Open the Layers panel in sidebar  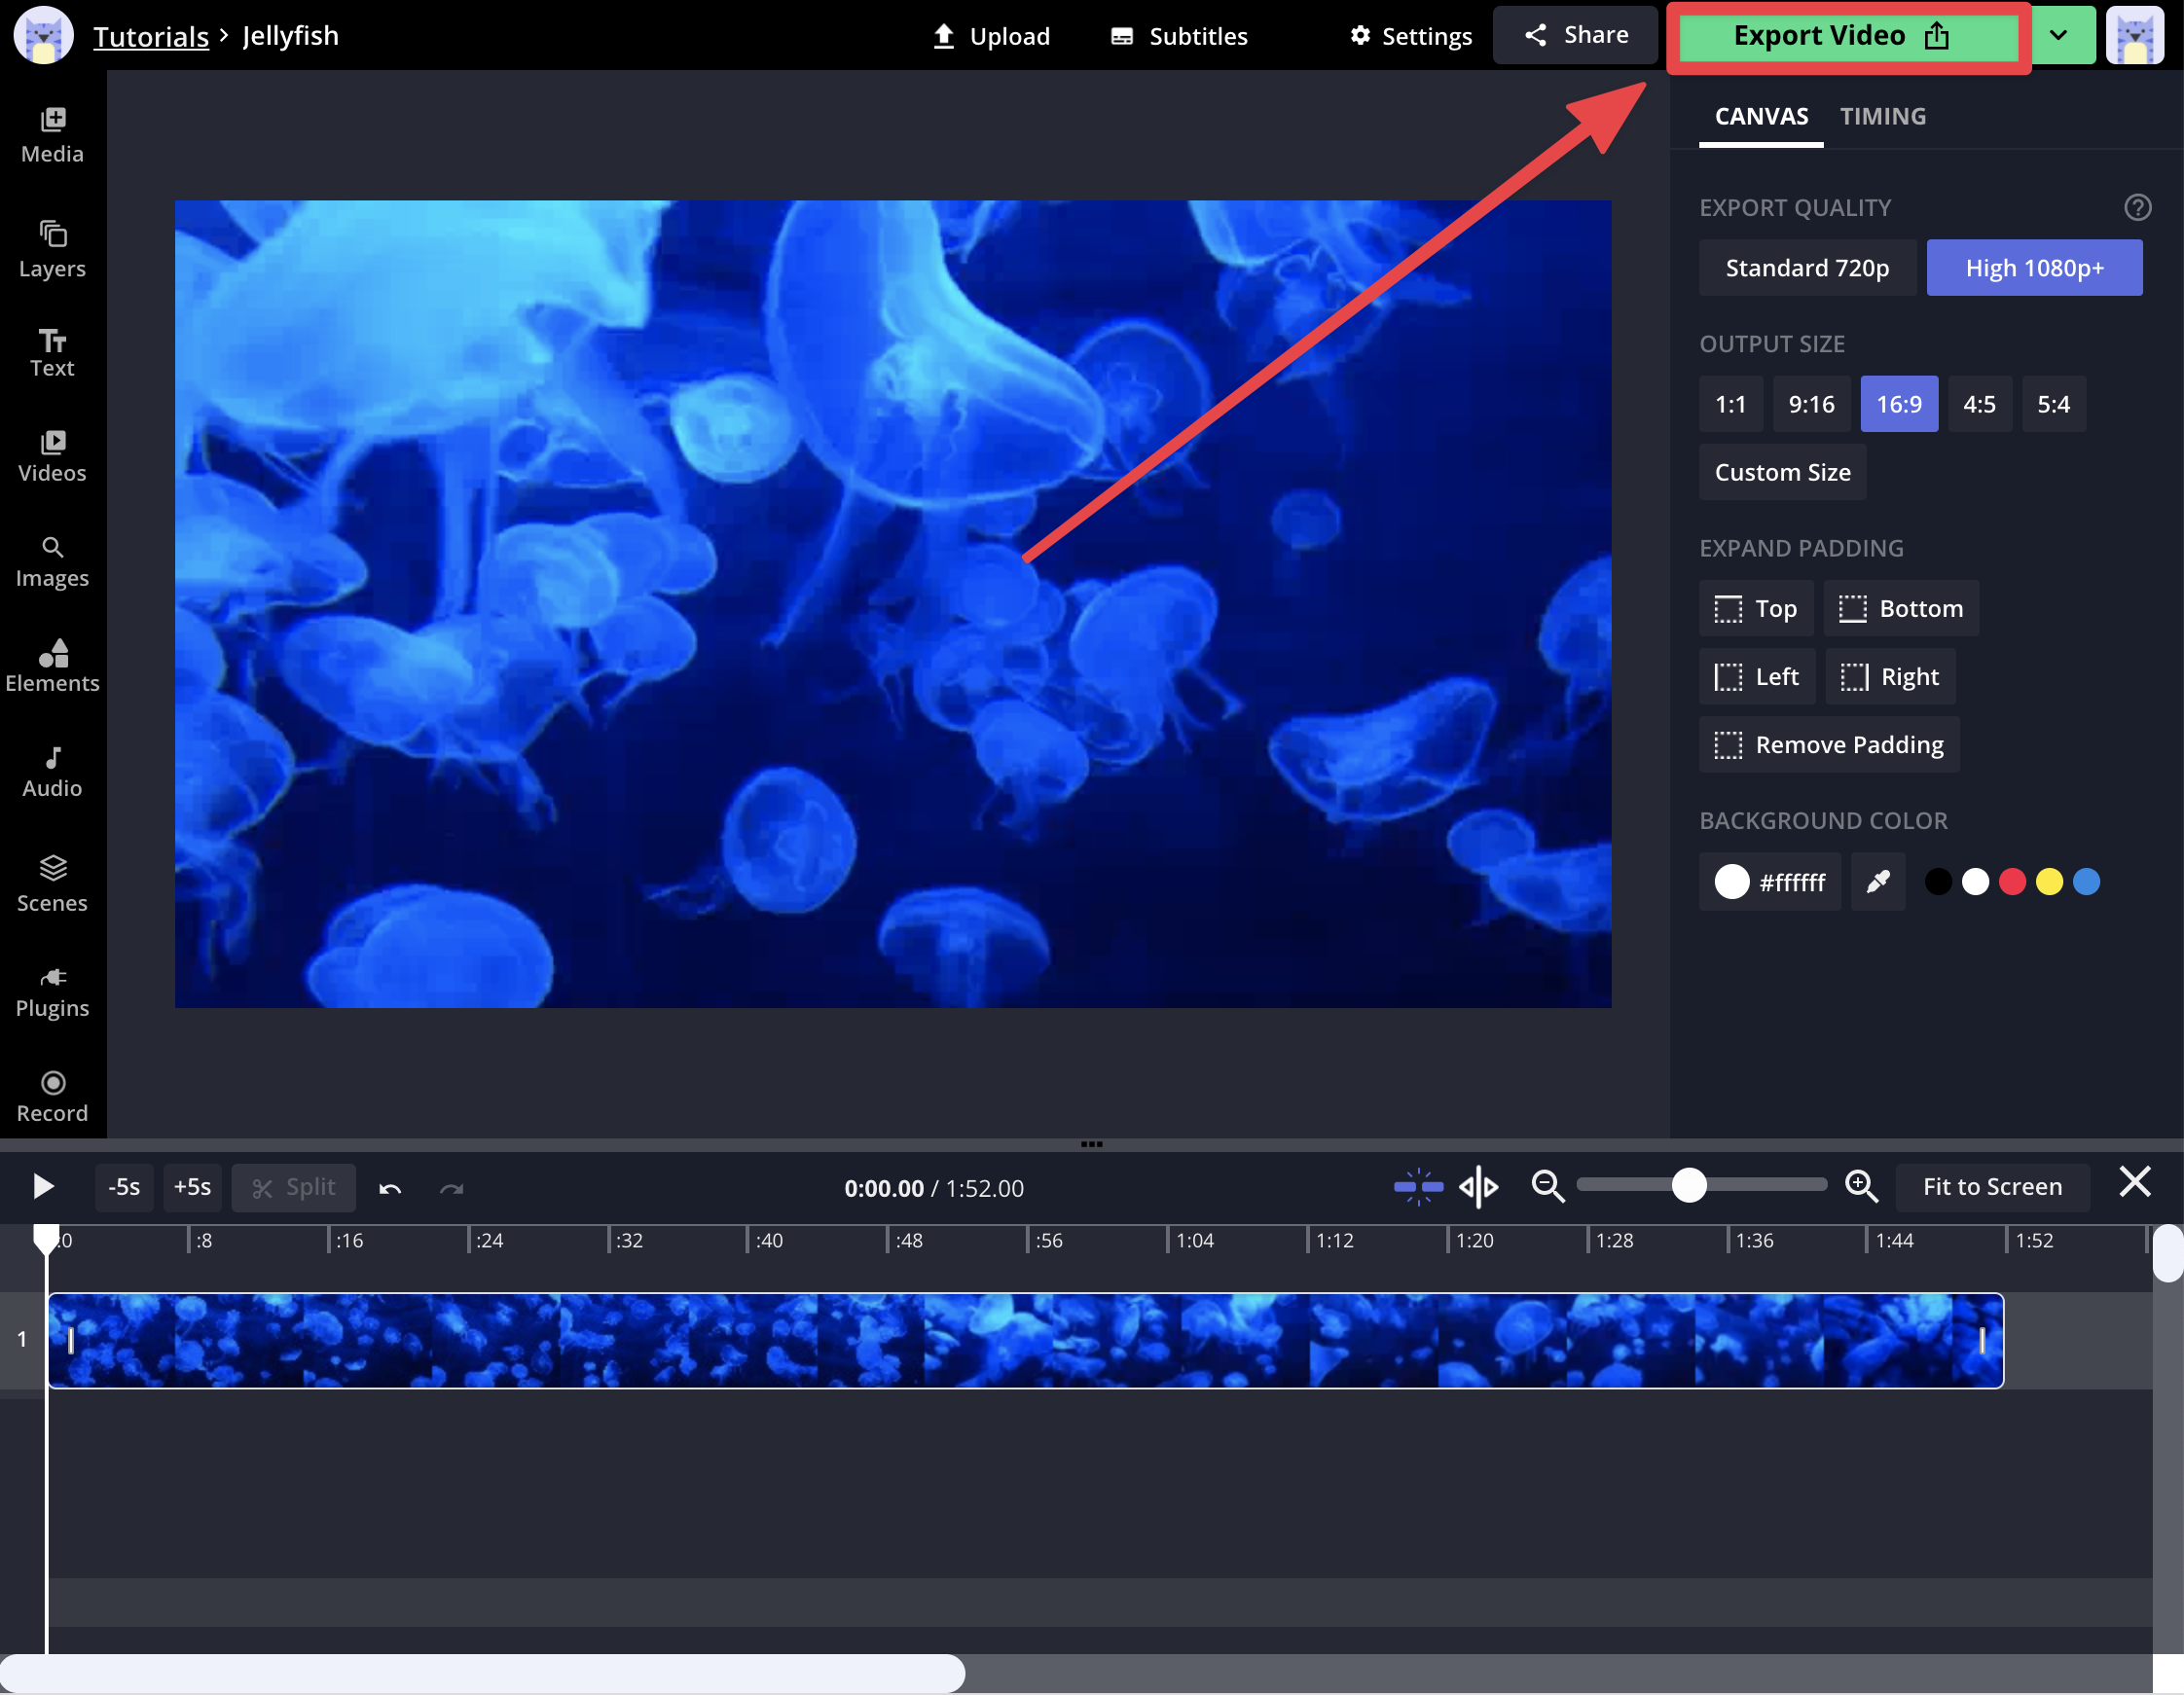pyautogui.click(x=52, y=249)
